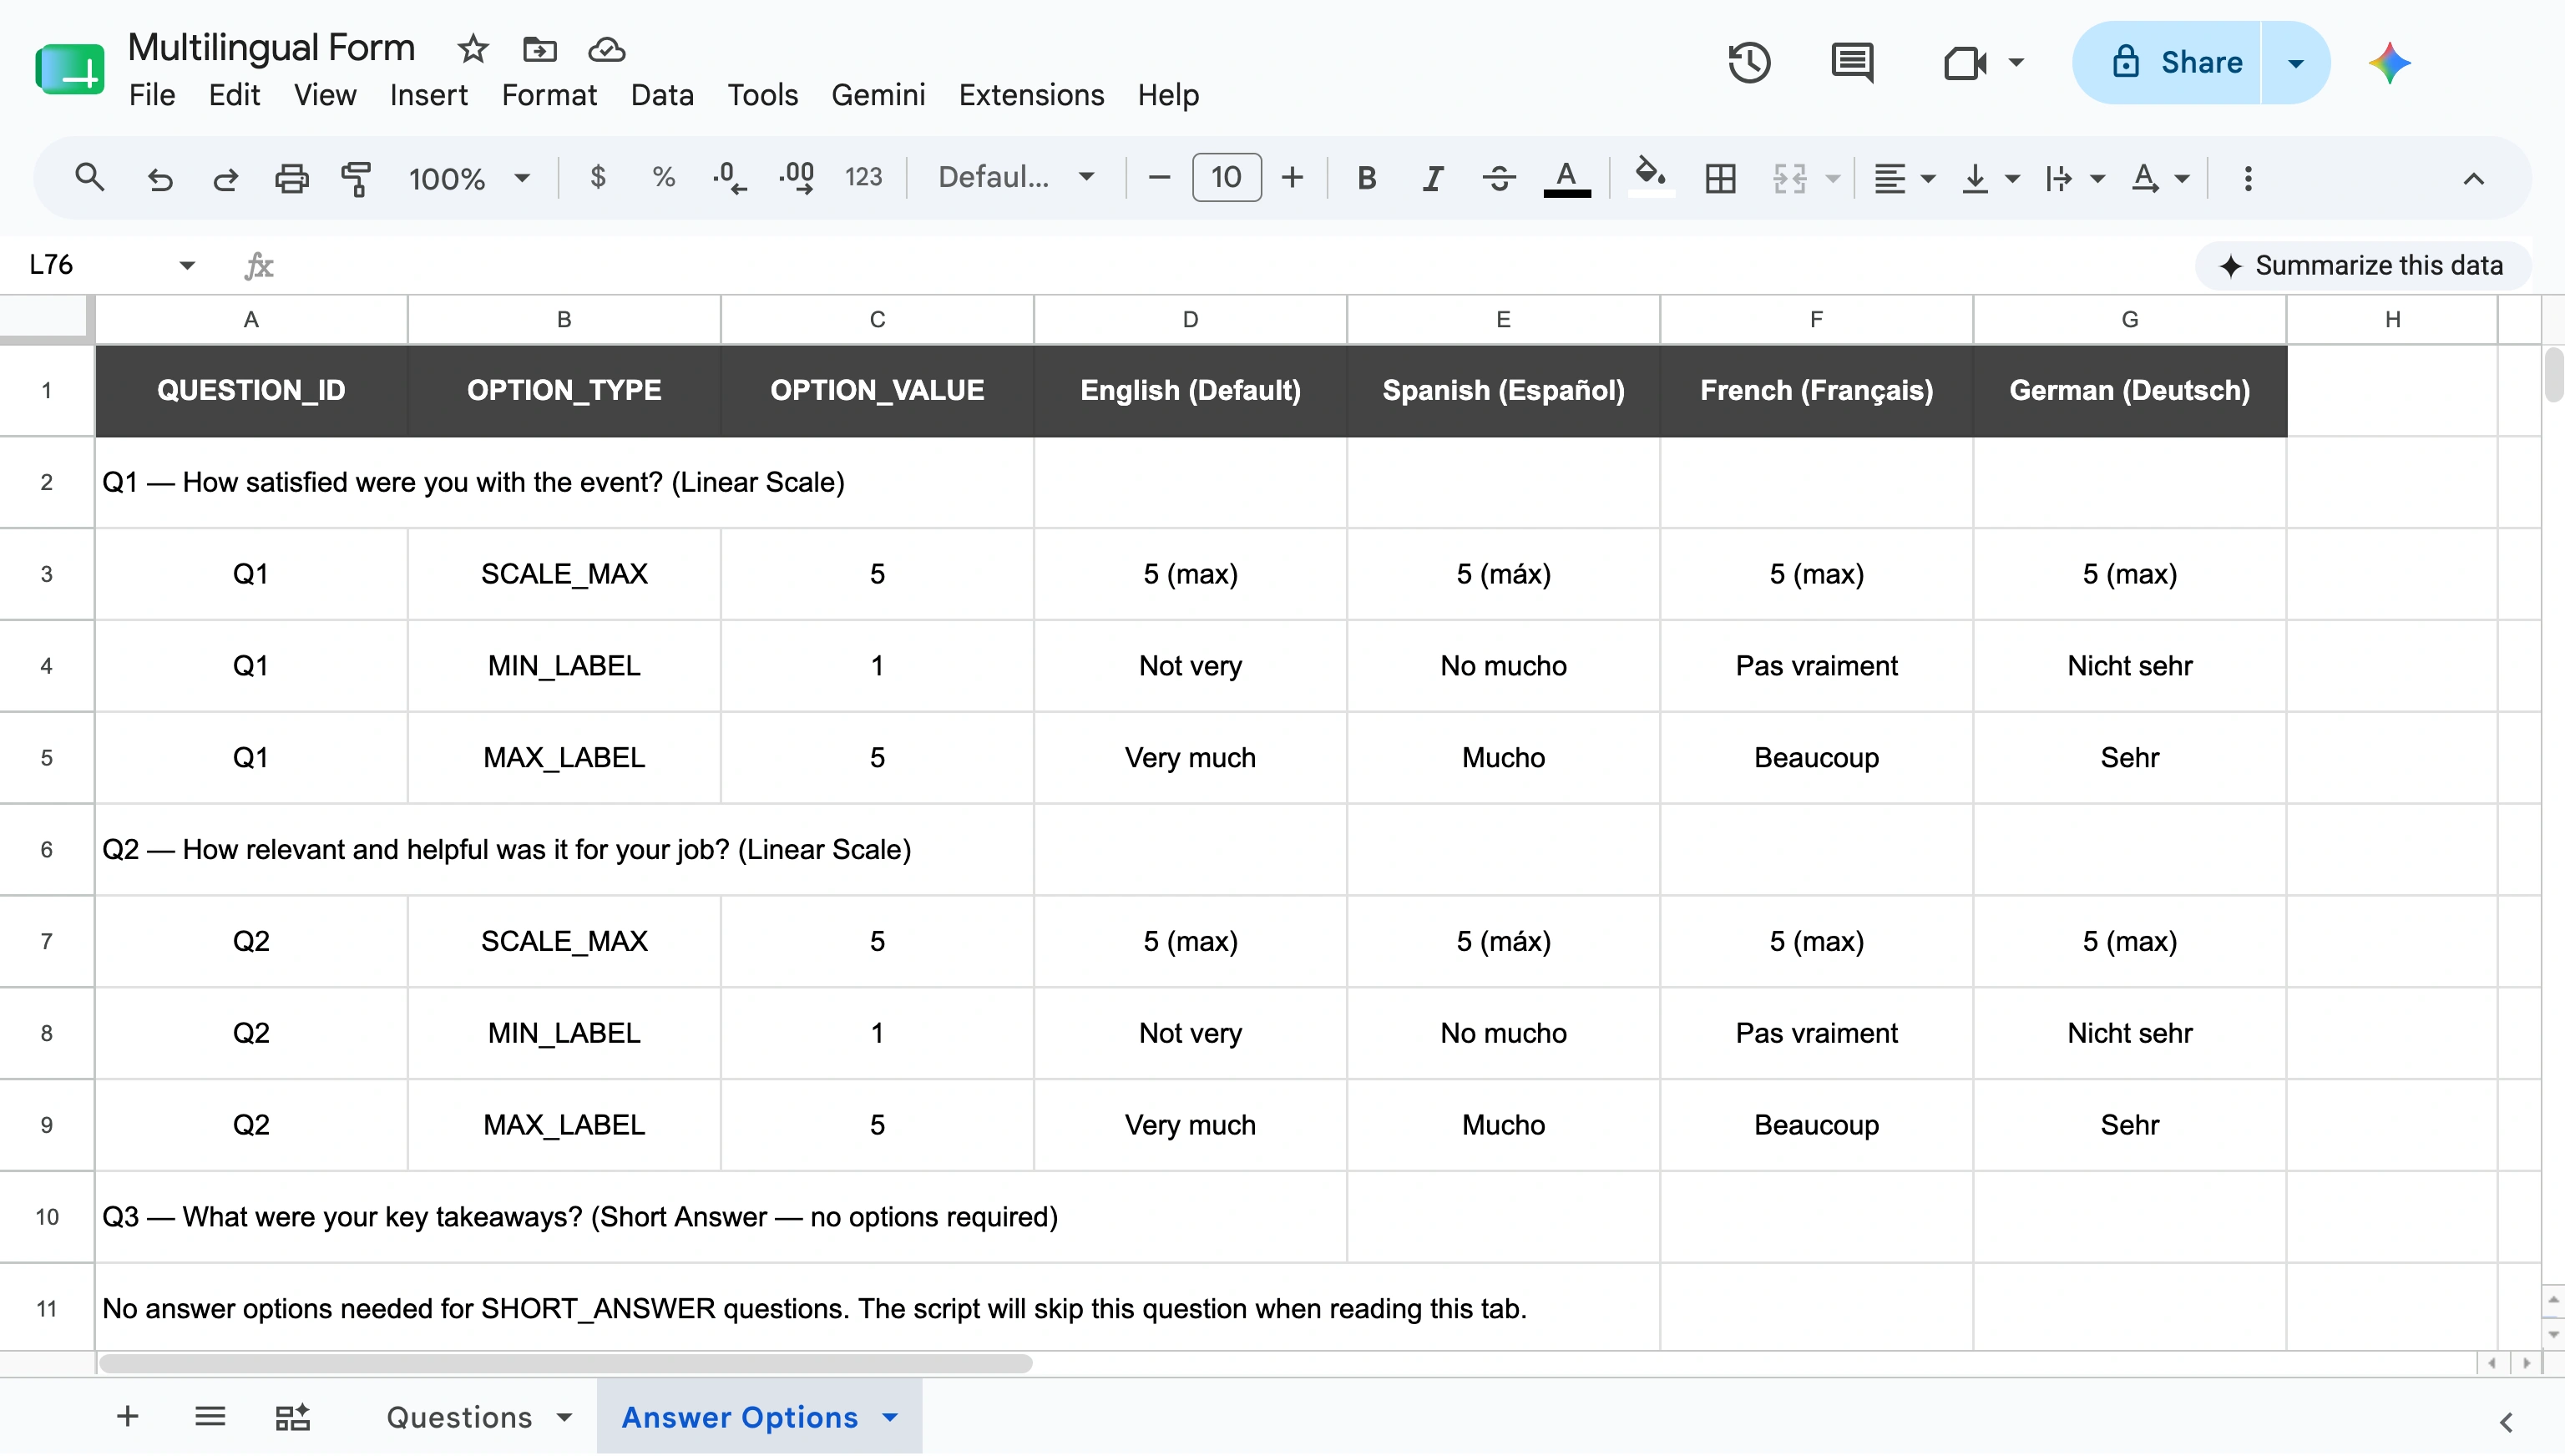
Task: Toggle italic formatting
Action: (x=1433, y=178)
